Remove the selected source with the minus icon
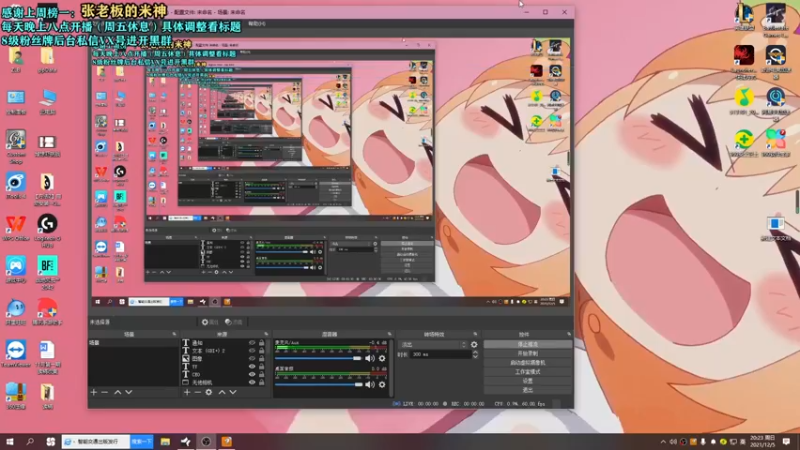 pyautogui.click(x=197, y=392)
